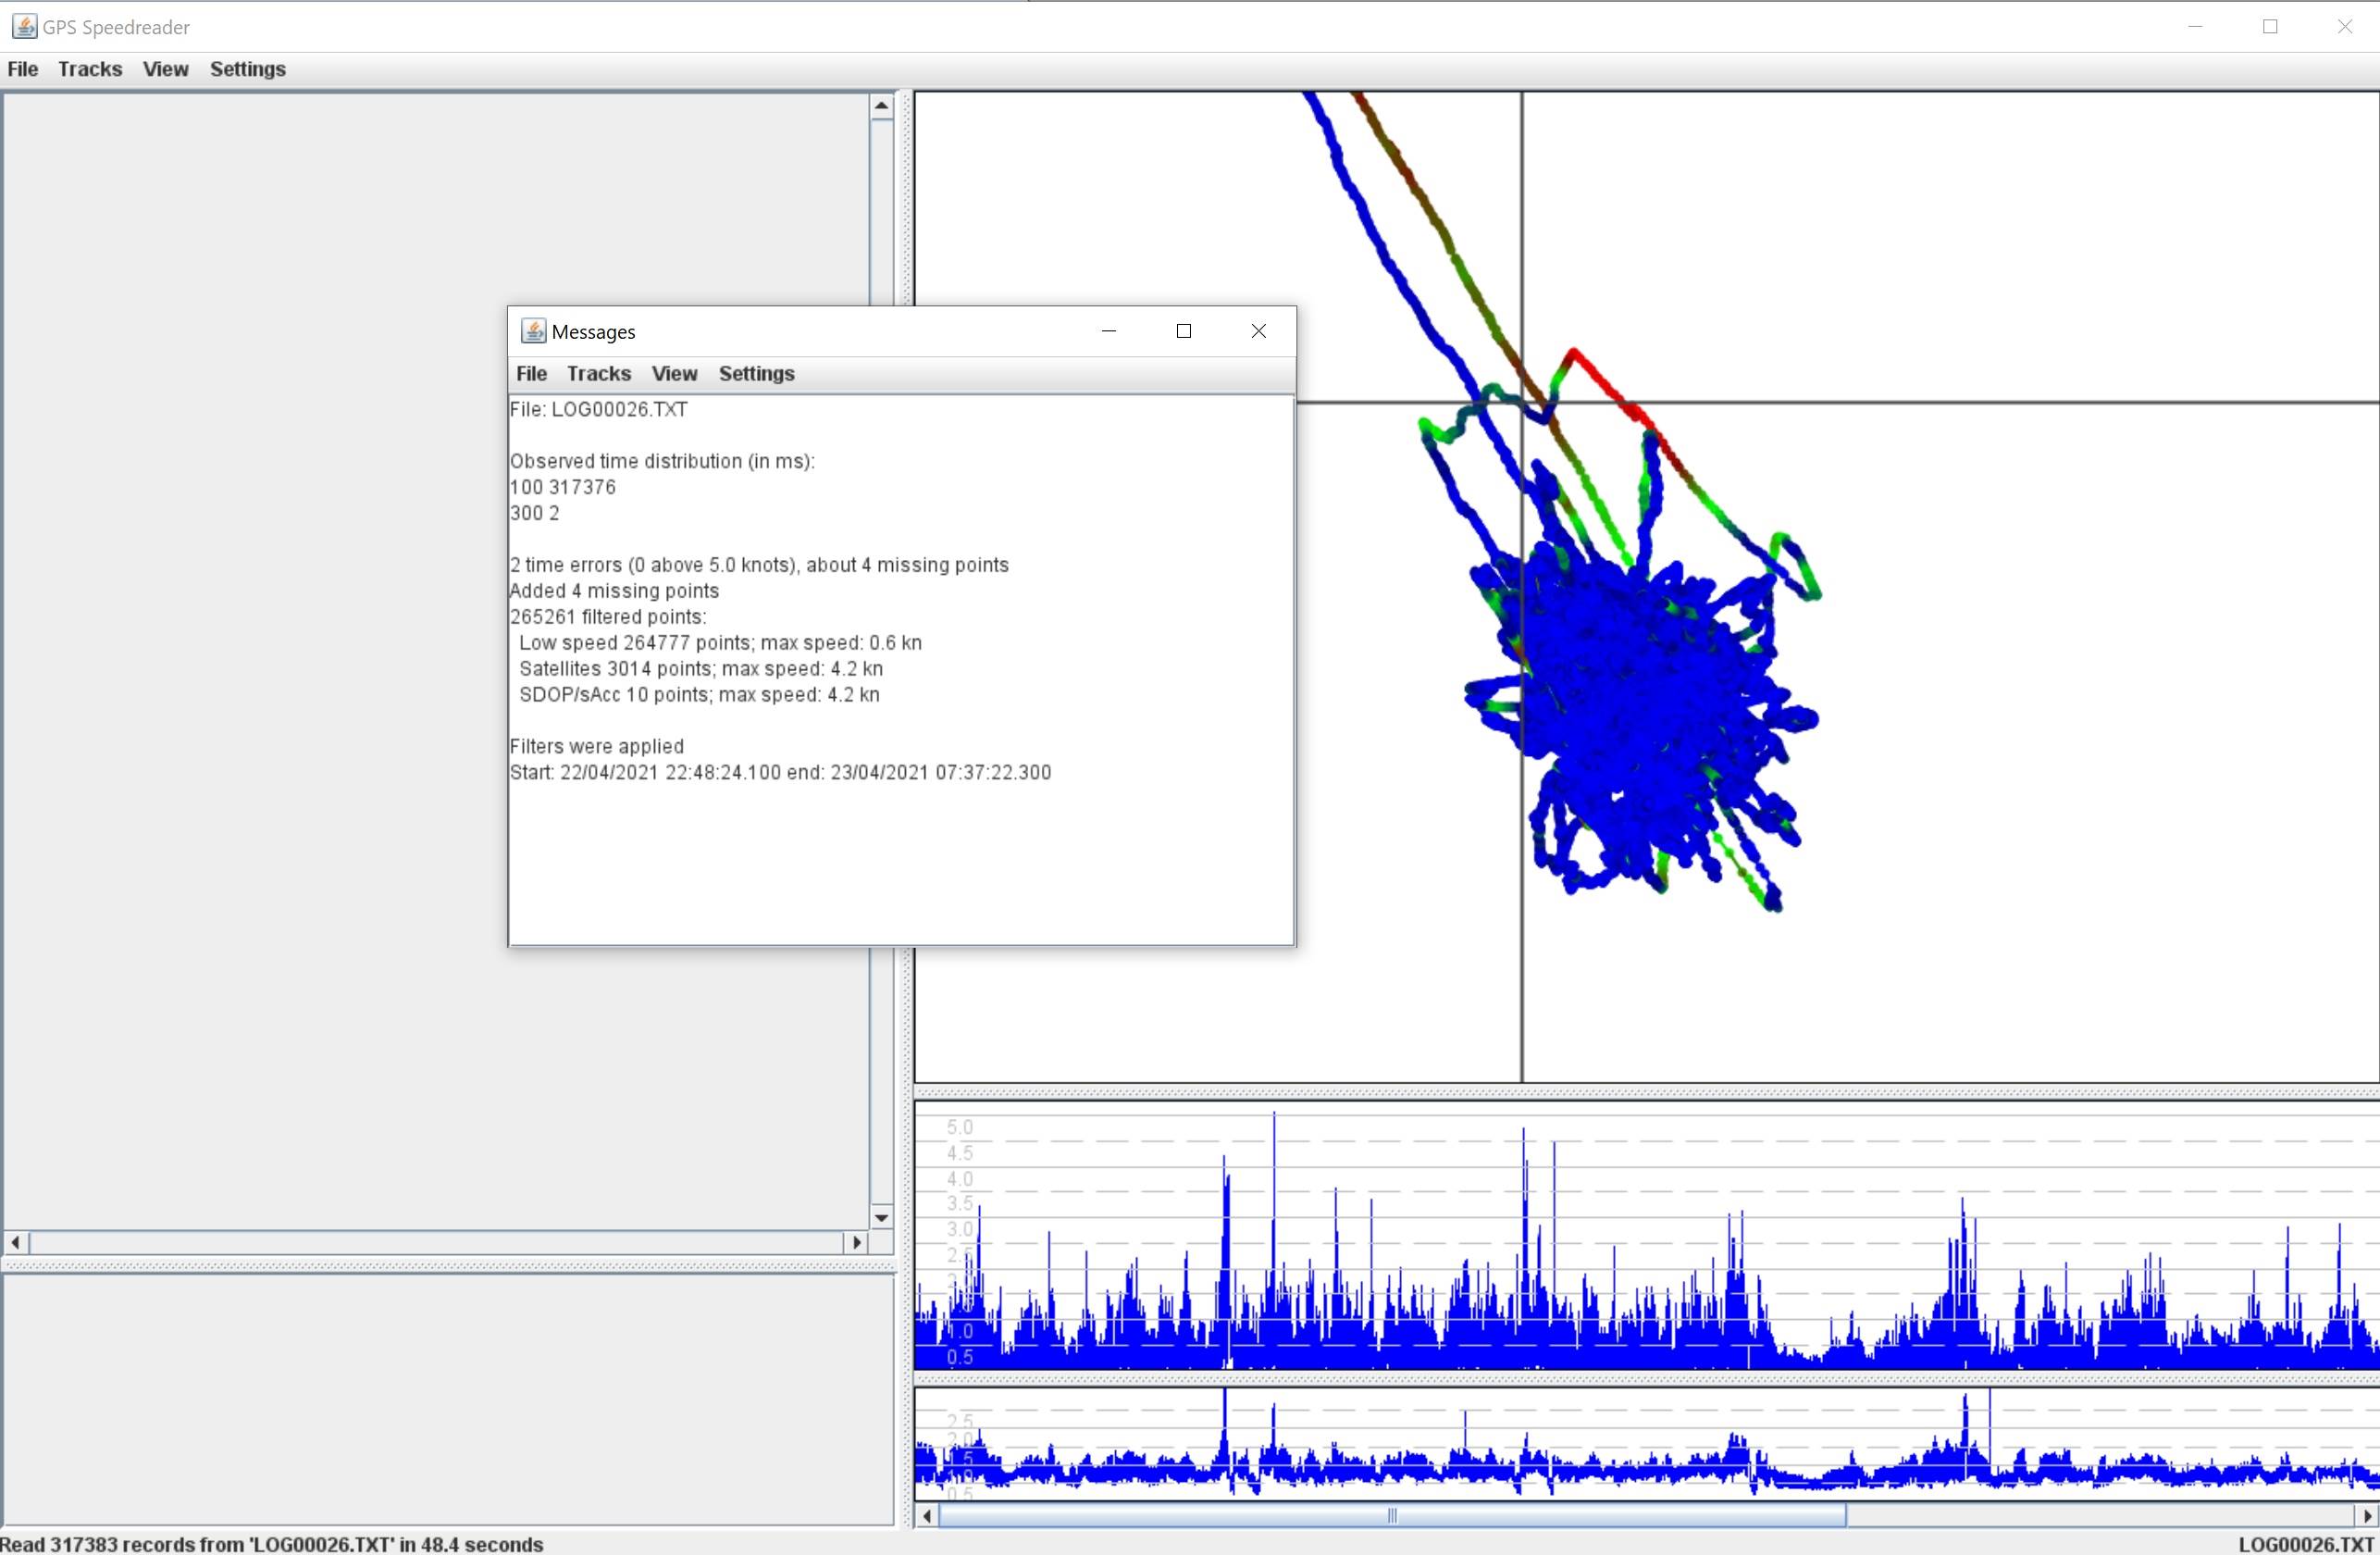This screenshot has width=2380, height=1555.
Task: Click the speed graph scrollbar thumb
Action: tap(1391, 1516)
